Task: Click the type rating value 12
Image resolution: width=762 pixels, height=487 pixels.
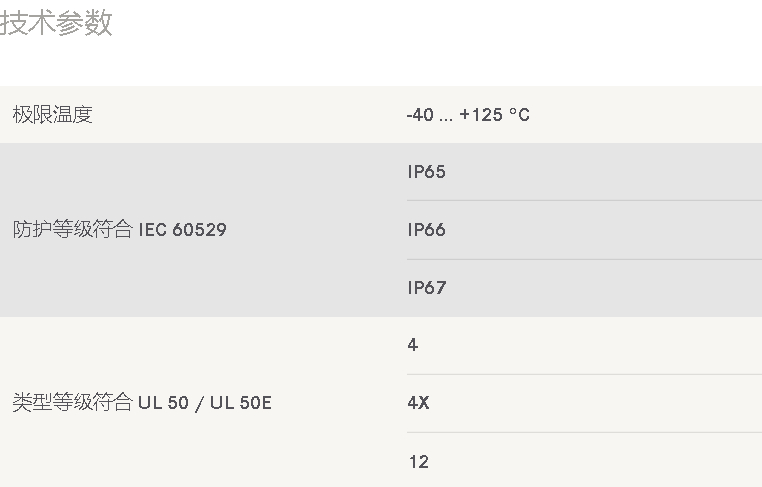Action: pyautogui.click(x=418, y=462)
